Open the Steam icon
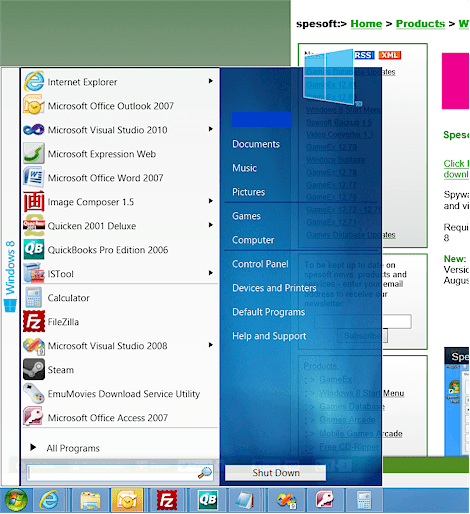470x514 pixels. (x=34, y=369)
